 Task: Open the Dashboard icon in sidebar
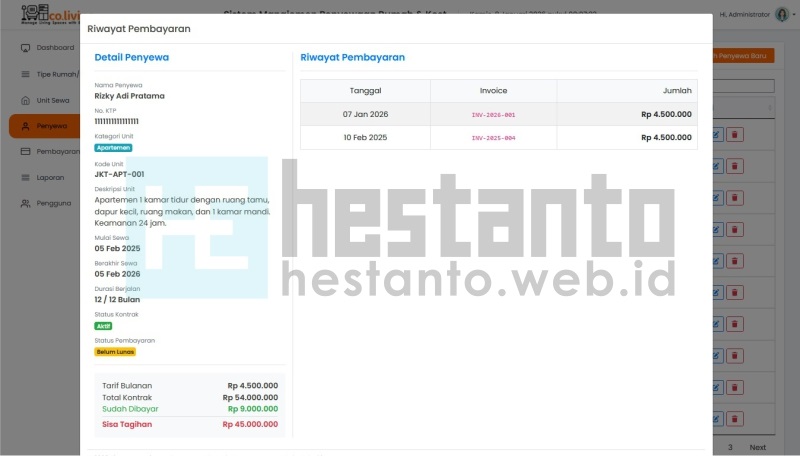(x=24, y=48)
